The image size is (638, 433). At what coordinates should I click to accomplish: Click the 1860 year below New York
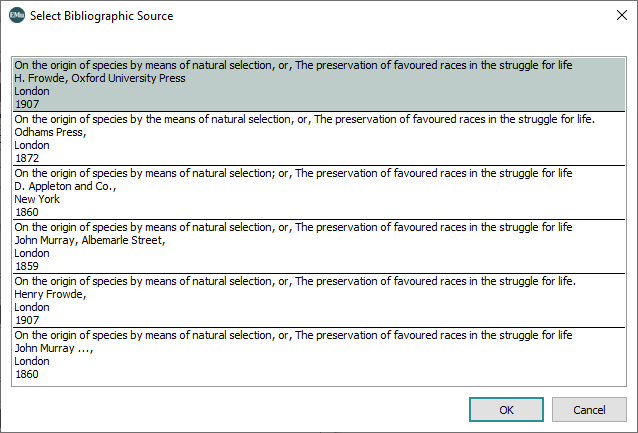(27, 212)
